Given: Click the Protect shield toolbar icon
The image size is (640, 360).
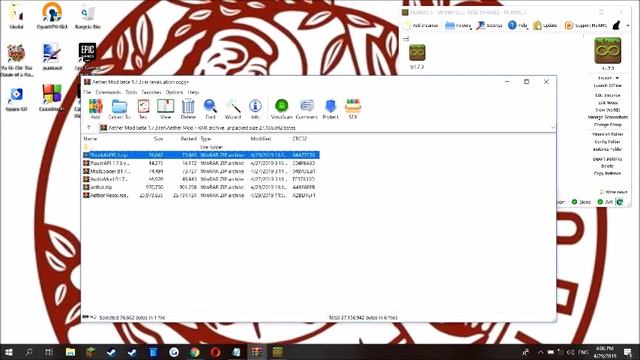Looking at the screenshot, I should pos(330,109).
